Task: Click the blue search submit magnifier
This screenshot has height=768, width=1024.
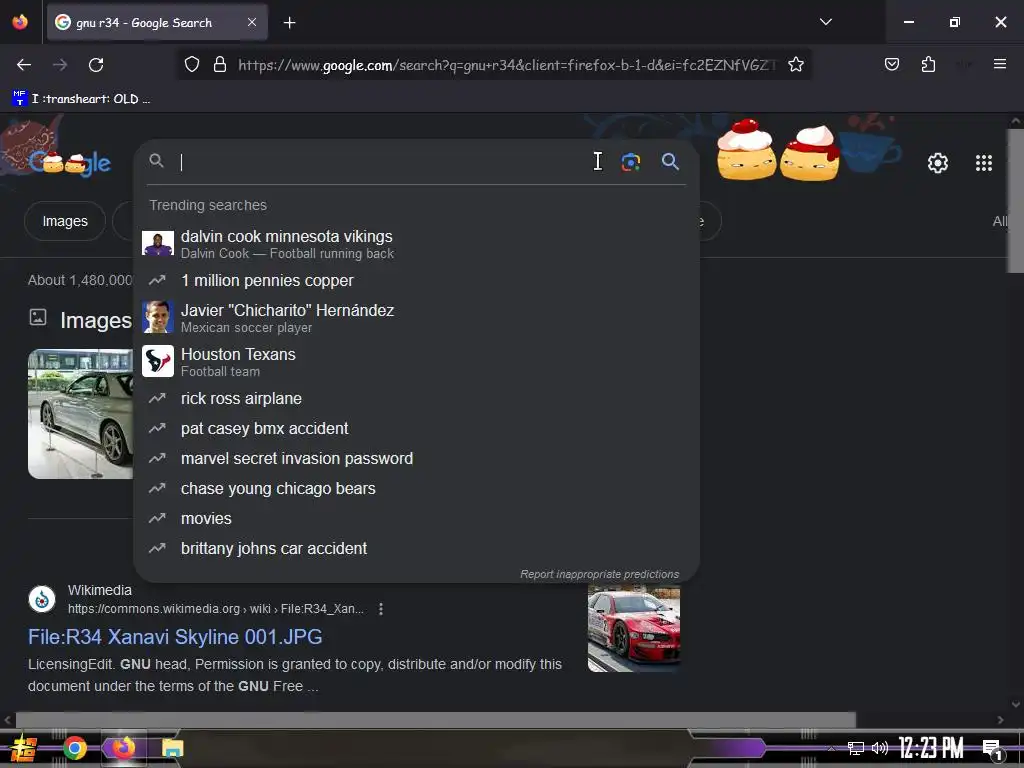Action: [670, 161]
